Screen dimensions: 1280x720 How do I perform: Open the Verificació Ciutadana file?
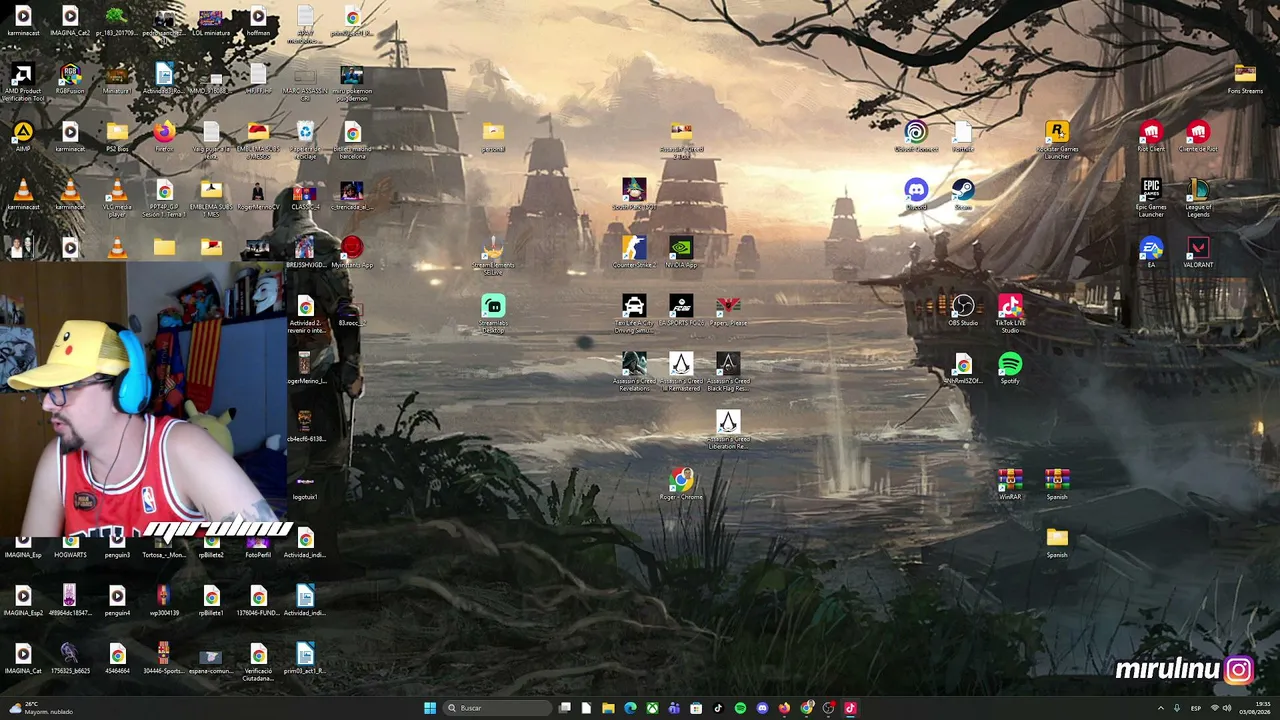(258, 661)
